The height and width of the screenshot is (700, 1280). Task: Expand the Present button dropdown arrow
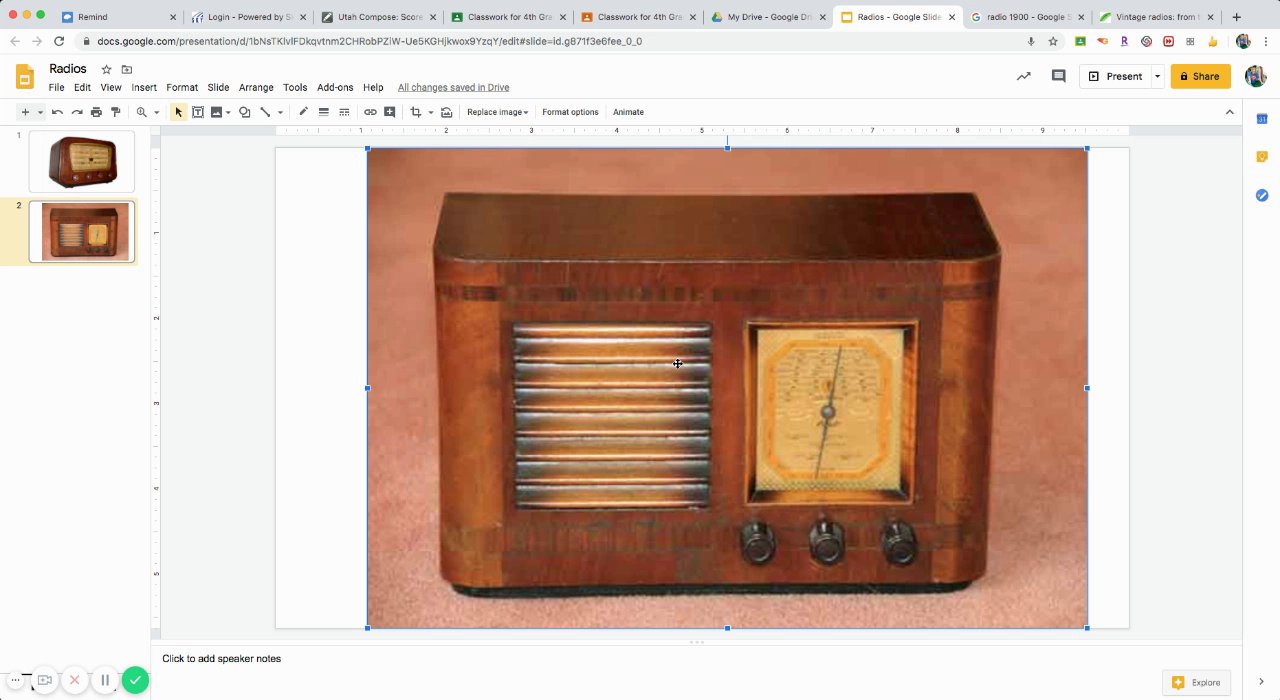pos(1157,76)
